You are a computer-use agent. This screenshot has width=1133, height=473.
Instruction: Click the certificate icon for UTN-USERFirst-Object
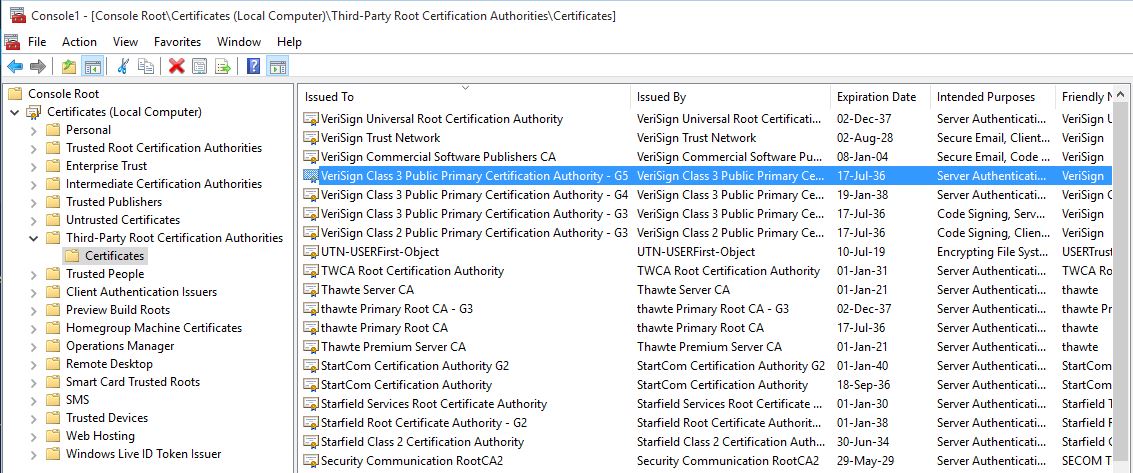311,252
